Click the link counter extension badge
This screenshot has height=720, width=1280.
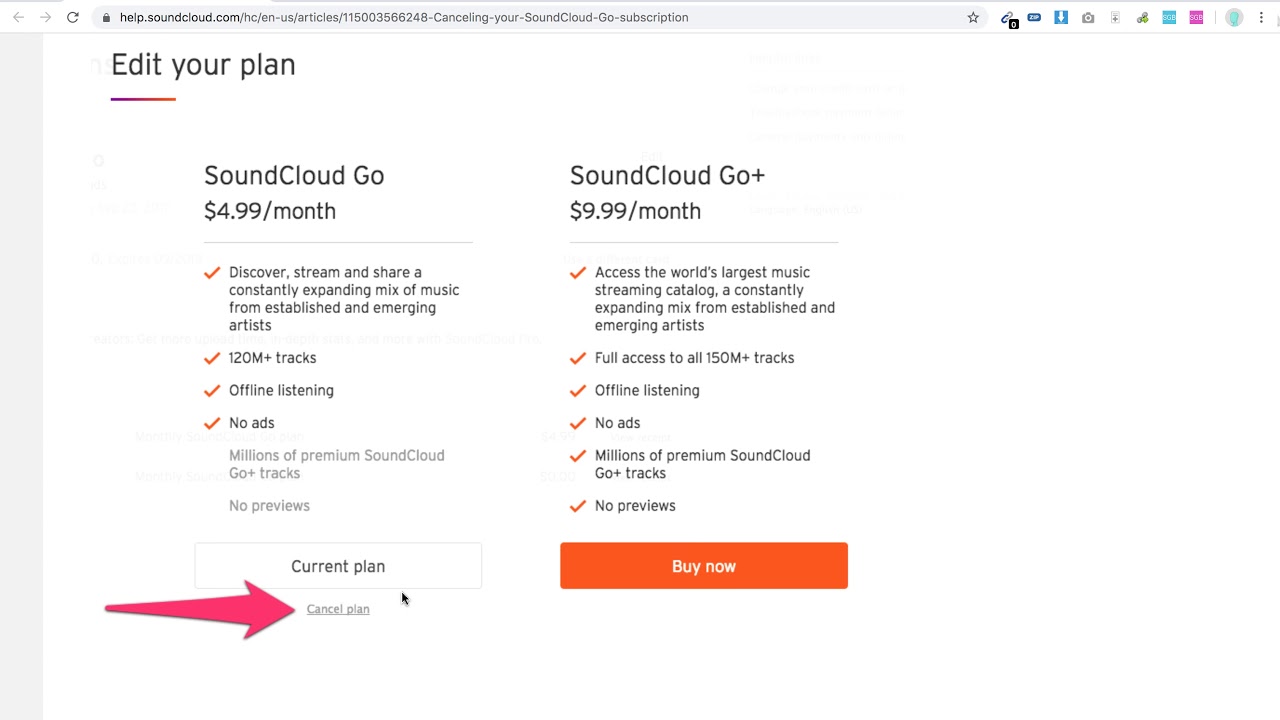(1008, 17)
